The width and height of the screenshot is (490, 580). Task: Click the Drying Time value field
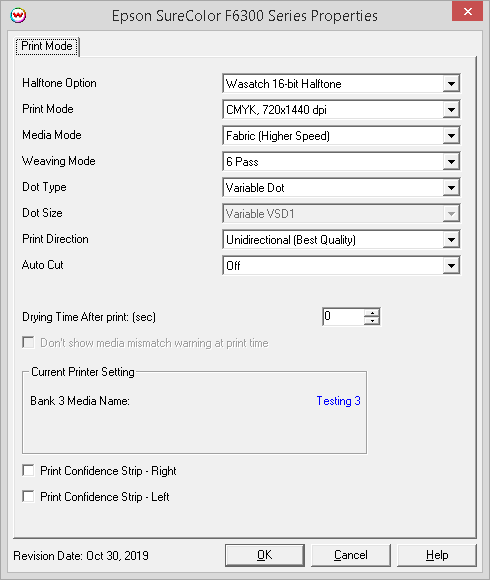343,317
